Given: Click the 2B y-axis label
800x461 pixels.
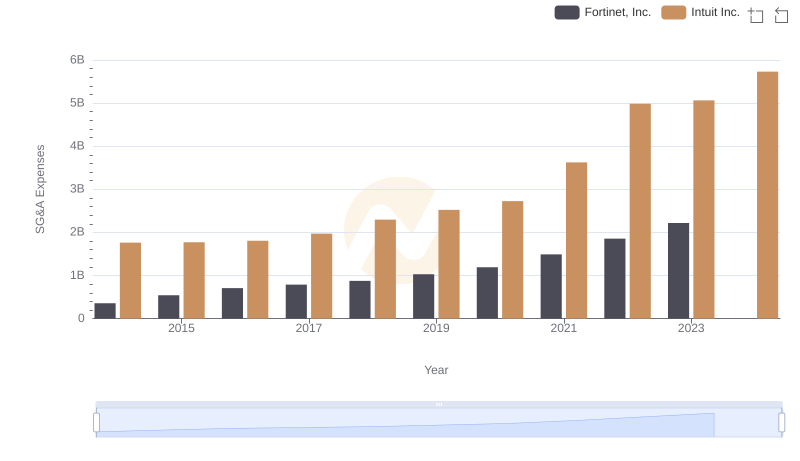Looking at the screenshot, I should 77,232.
